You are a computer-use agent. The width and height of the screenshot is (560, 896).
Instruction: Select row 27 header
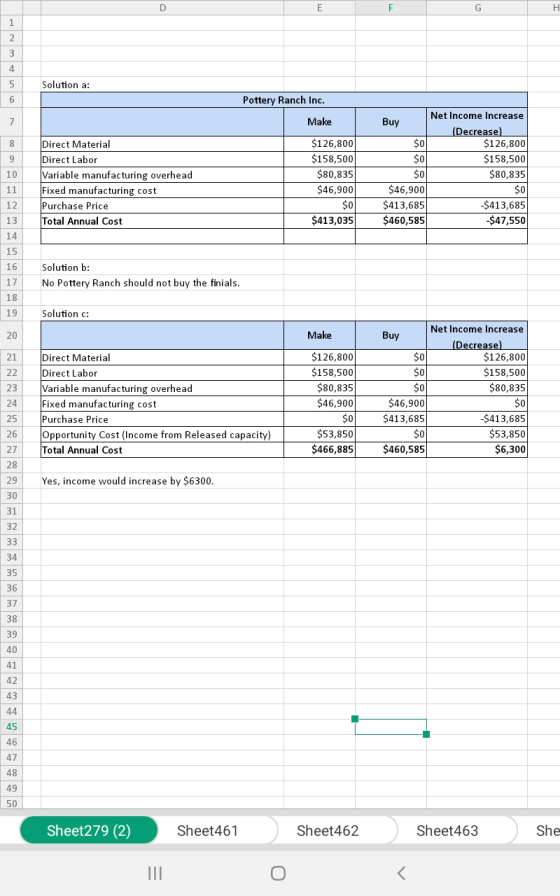click(11, 450)
